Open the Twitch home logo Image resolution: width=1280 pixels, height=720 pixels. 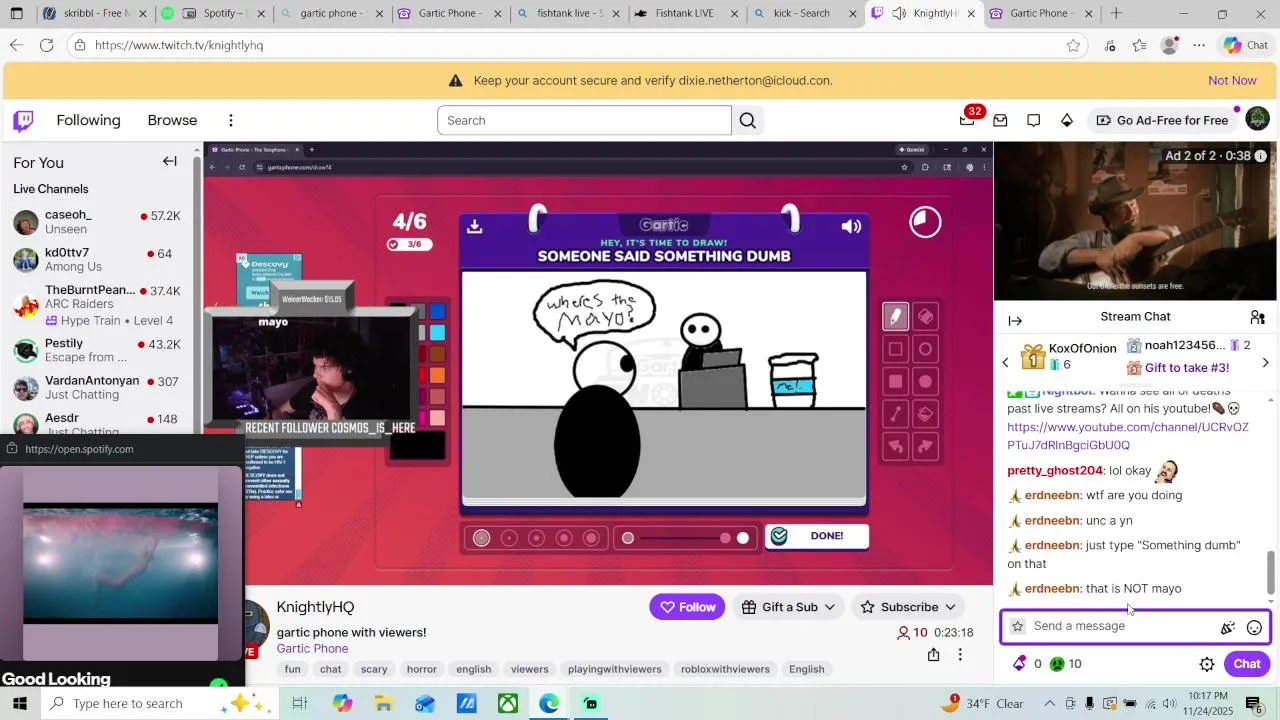(23, 121)
